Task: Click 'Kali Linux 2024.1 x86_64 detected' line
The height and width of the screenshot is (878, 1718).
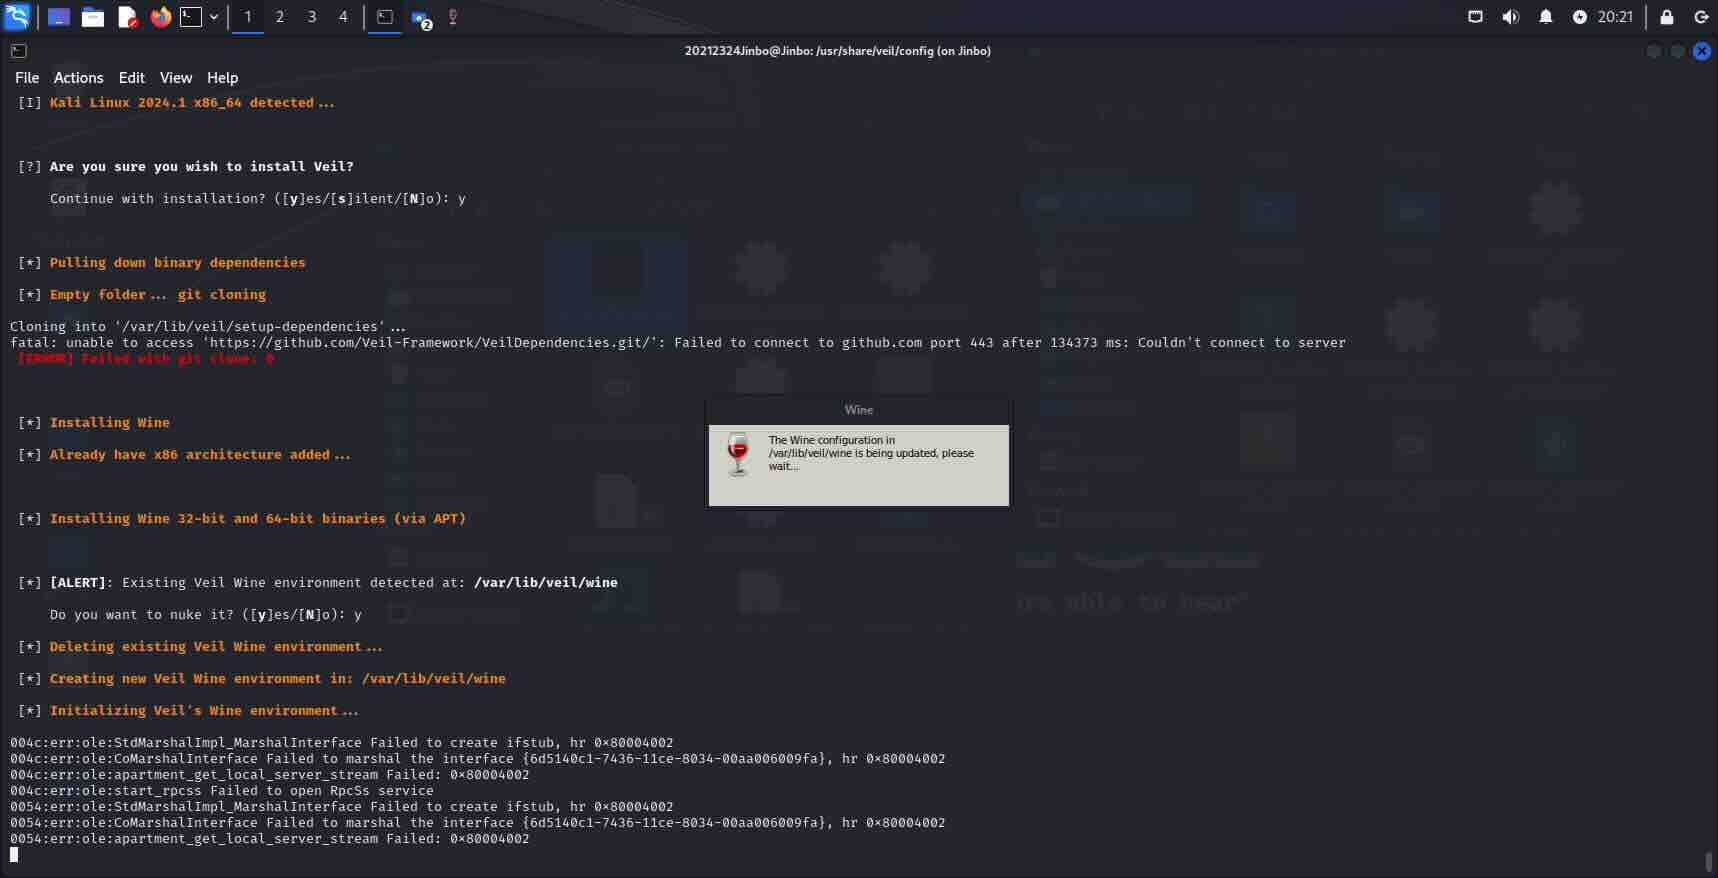Action: coord(176,103)
